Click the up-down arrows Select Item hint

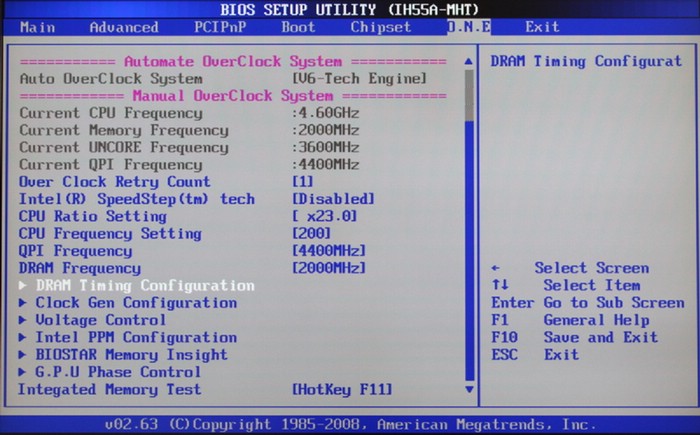566,285
